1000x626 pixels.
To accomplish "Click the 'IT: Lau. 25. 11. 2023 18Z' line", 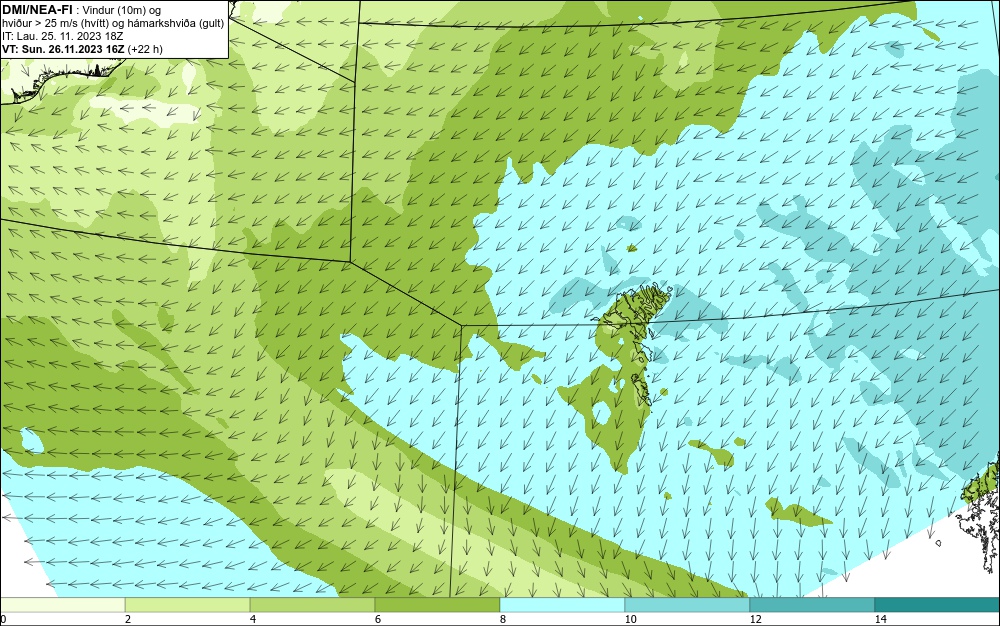I will point(62,36).
